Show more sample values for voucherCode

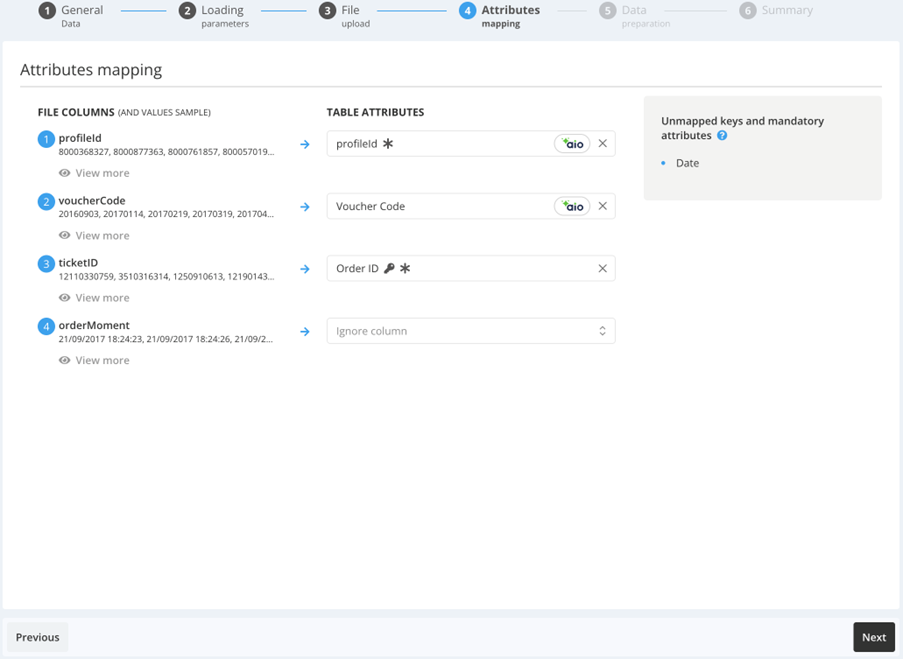click(94, 236)
